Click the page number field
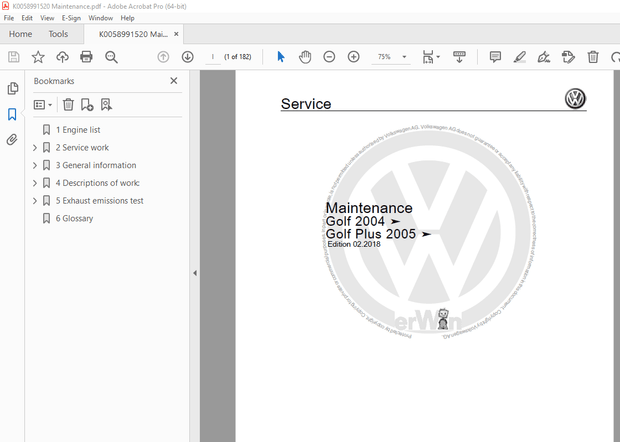Screen dimensions: 620x442 click(x=213, y=57)
